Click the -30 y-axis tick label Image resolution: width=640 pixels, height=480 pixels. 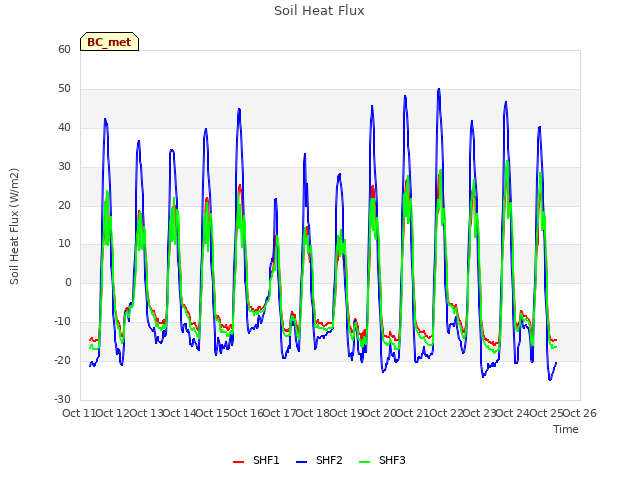pos(62,399)
